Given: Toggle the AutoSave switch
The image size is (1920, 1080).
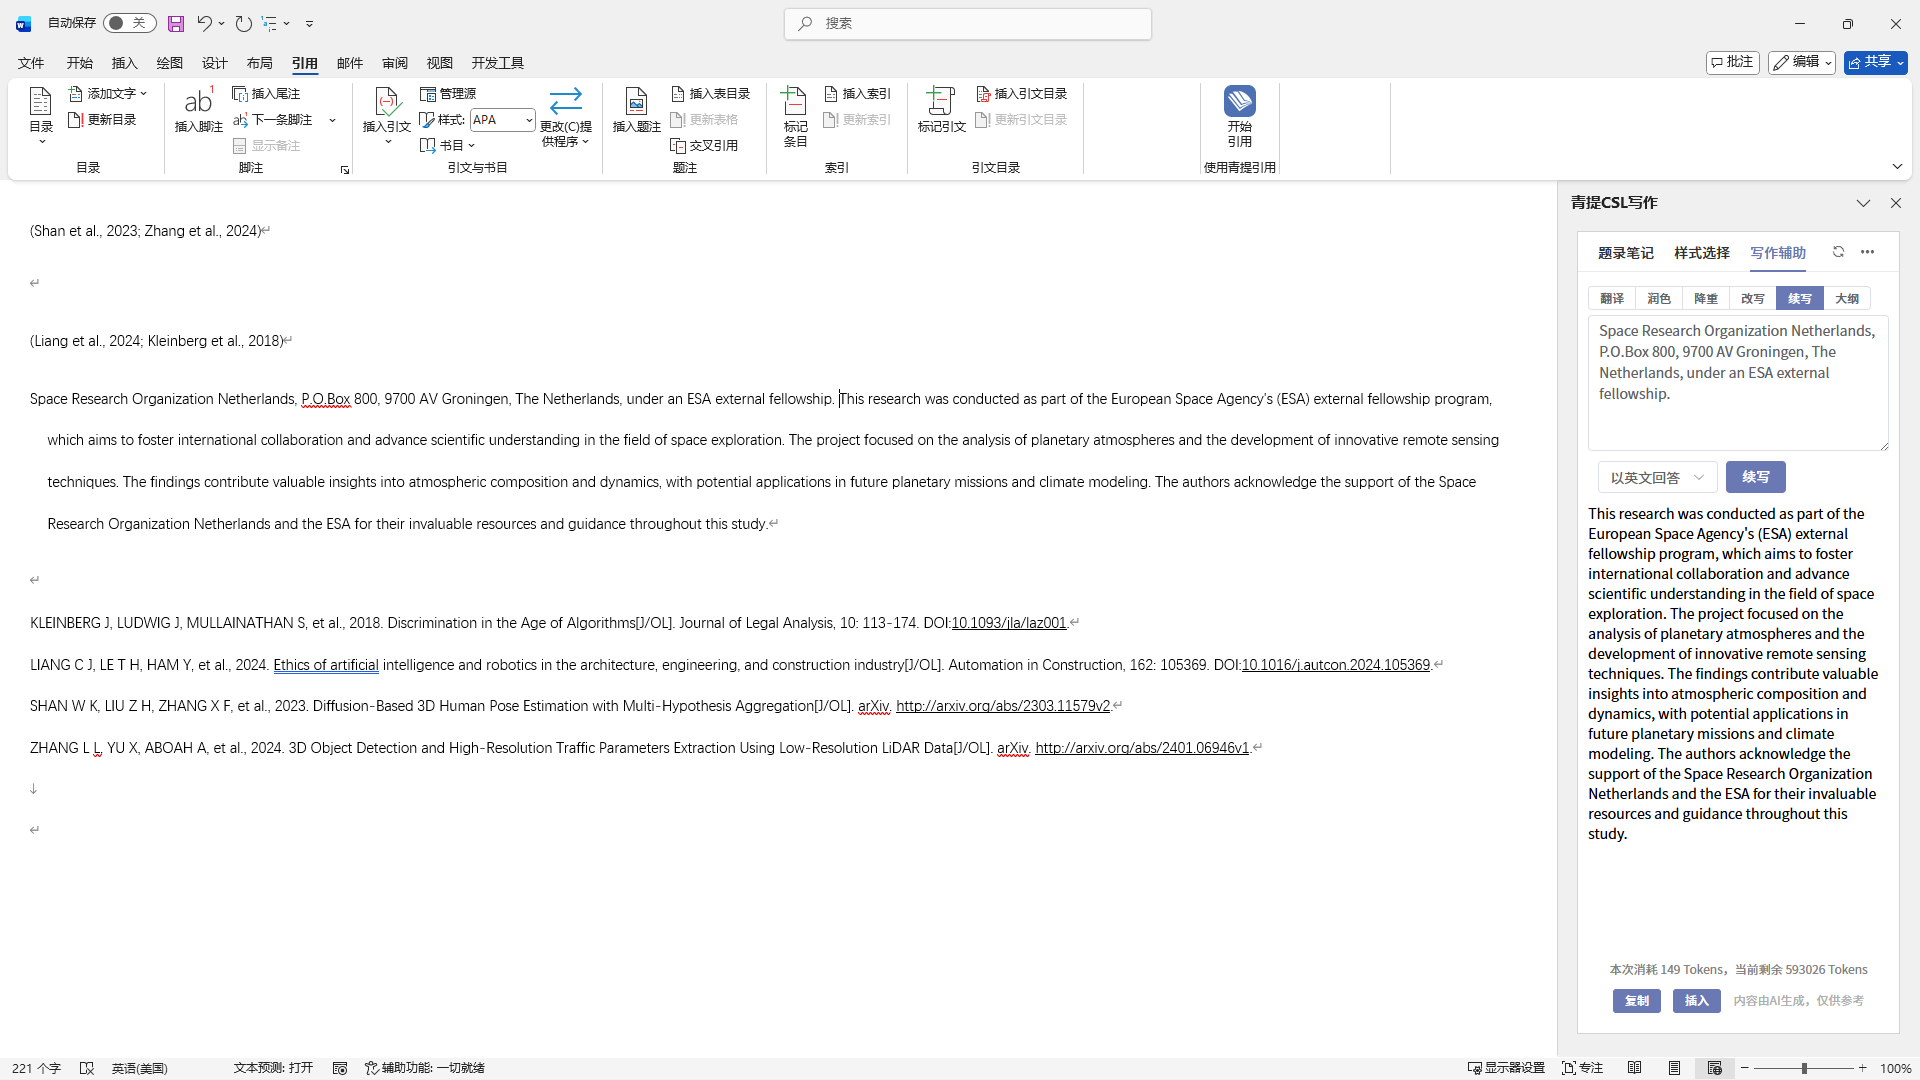Looking at the screenshot, I should pyautogui.click(x=129, y=23).
